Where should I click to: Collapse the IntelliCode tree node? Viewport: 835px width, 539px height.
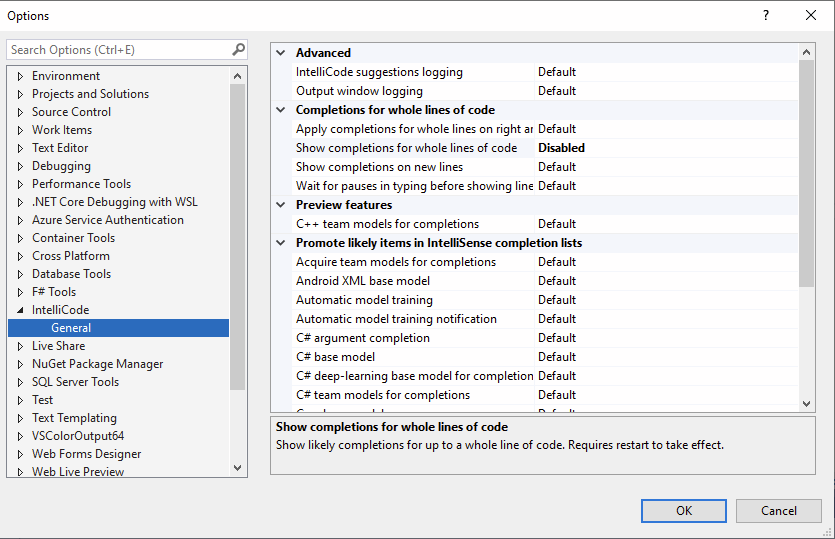point(20,310)
